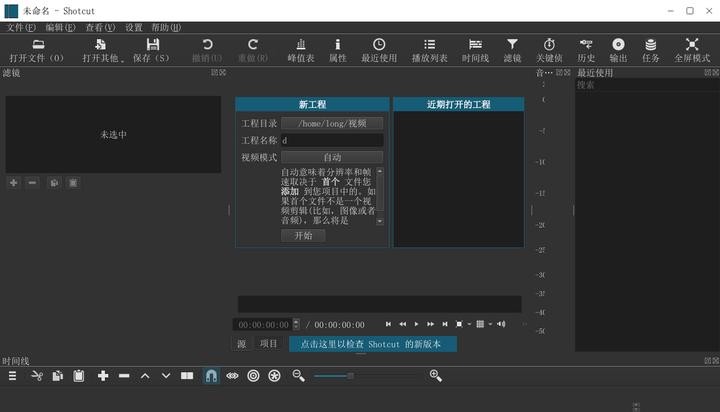The image size is (720, 412).
Task: Toggle scrub while dragging eye icon
Action: click(232, 375)
